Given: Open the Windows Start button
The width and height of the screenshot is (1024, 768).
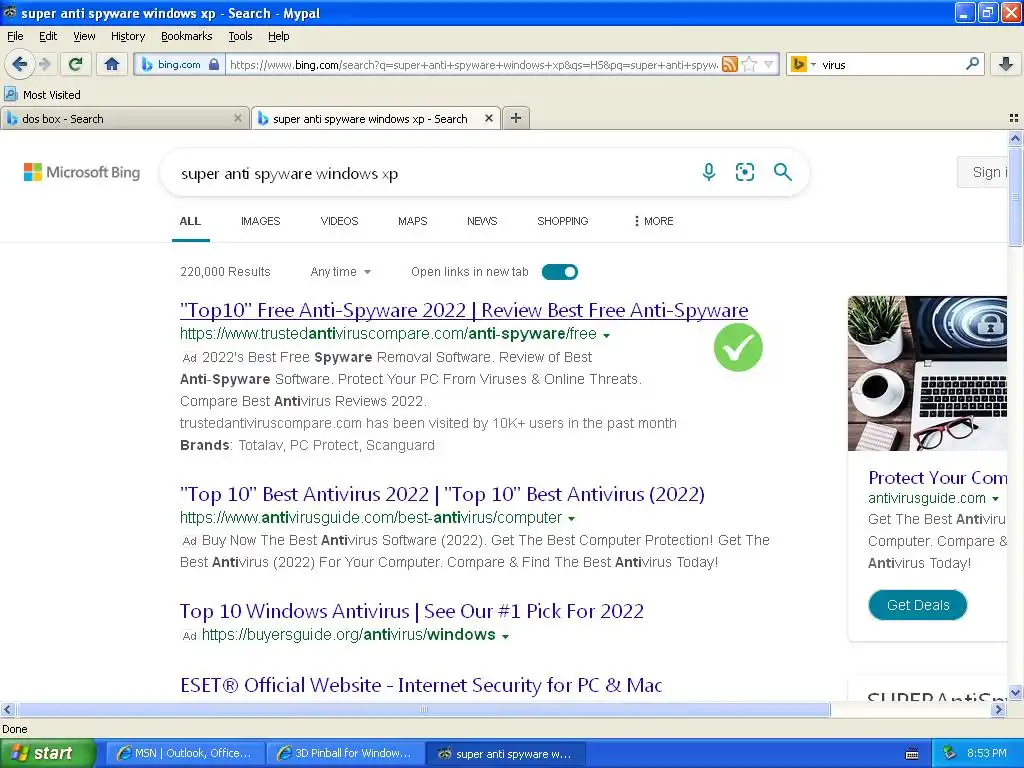Looking at the screenshot, I should tap(47, 753).
